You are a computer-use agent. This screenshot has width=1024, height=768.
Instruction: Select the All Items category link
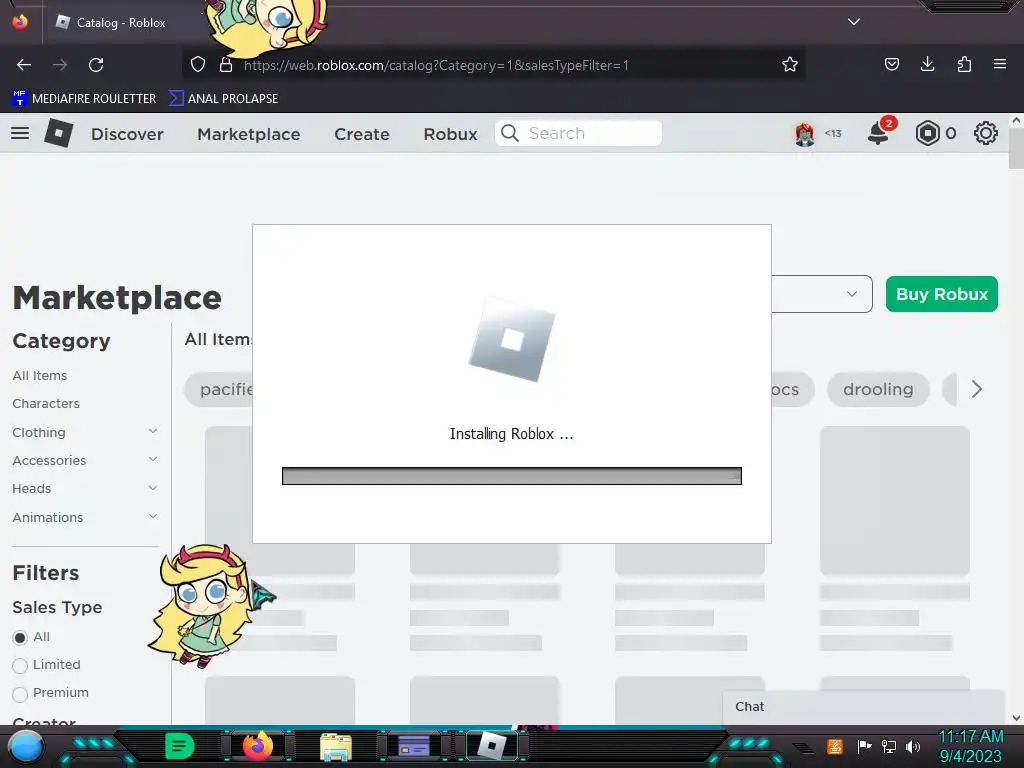pyautogui.click(x=40, y=376)
